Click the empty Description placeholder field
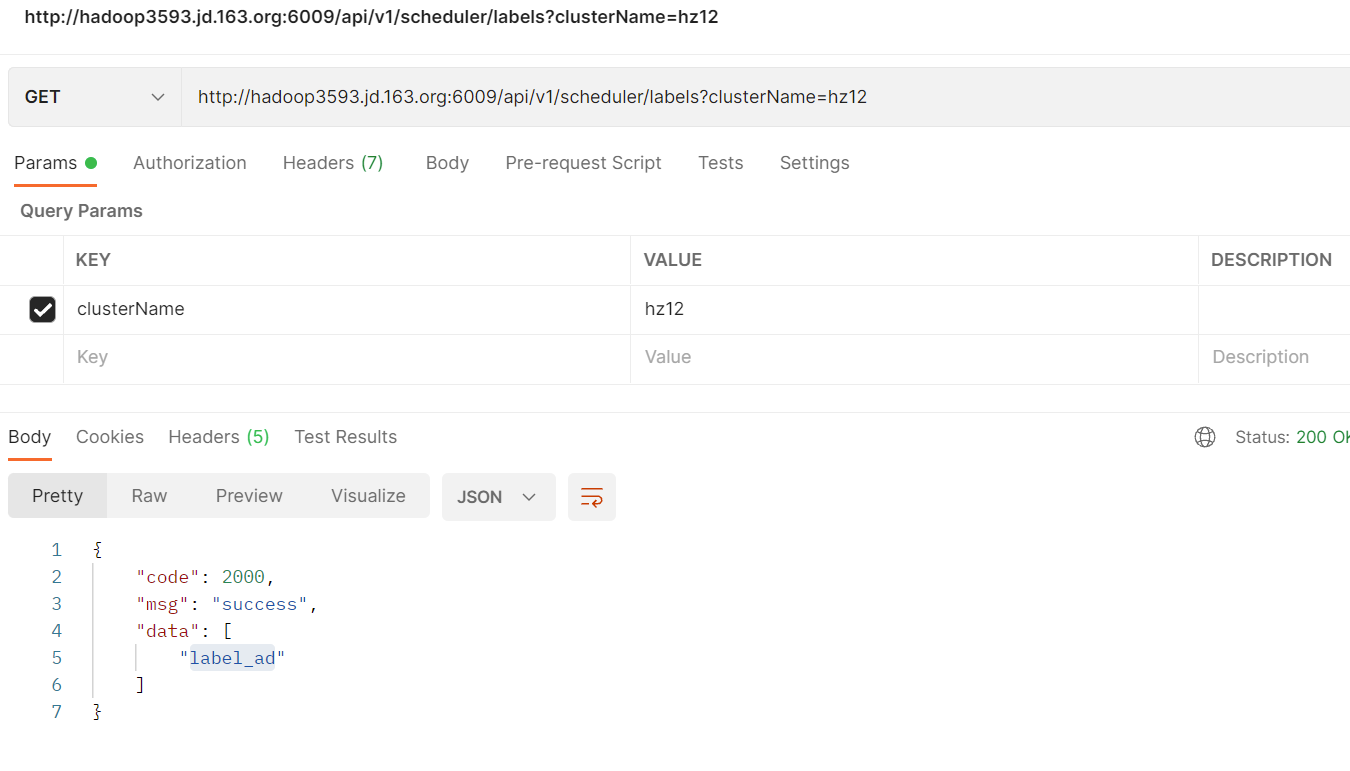This screenshot has width=1350, height=771. (x=1274, y=358)
